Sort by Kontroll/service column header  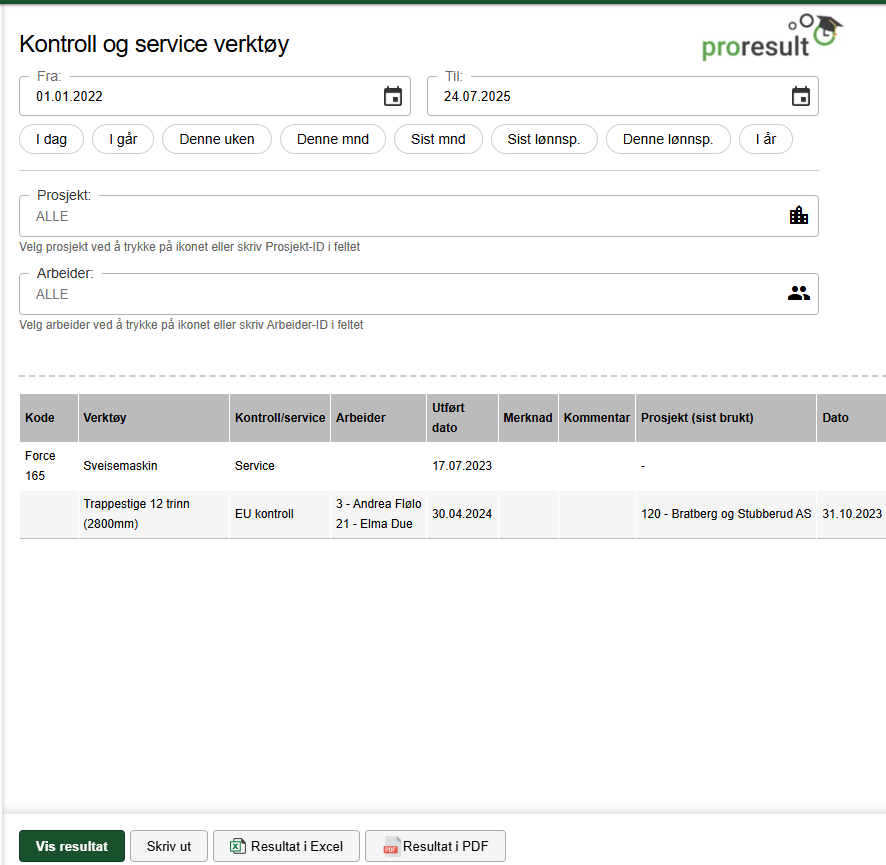(x=280, y=418)
